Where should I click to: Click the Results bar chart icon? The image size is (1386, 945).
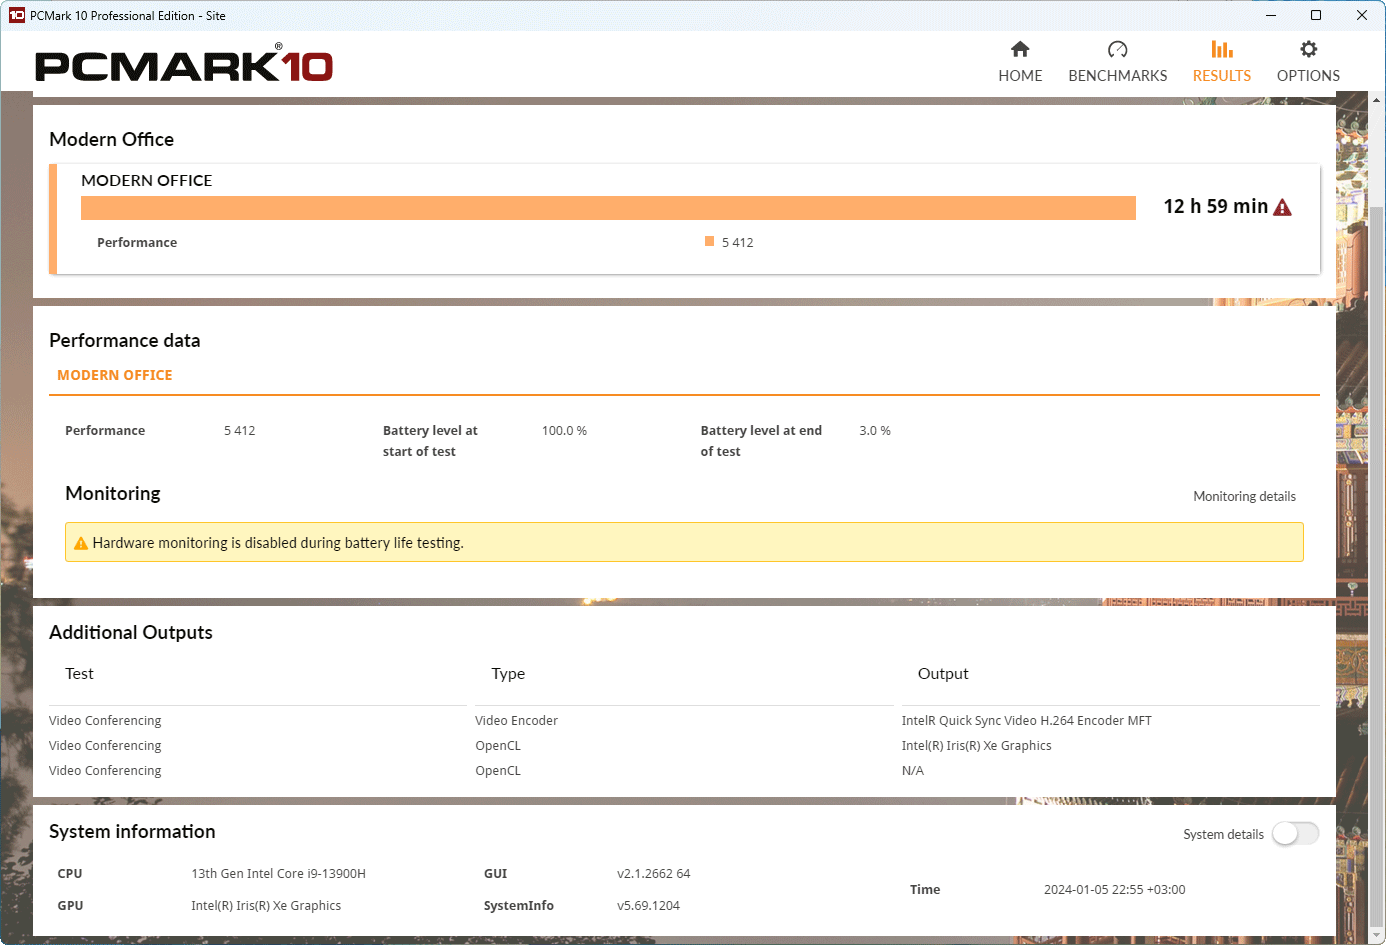pyautogui.click(x=1221, y=49)
